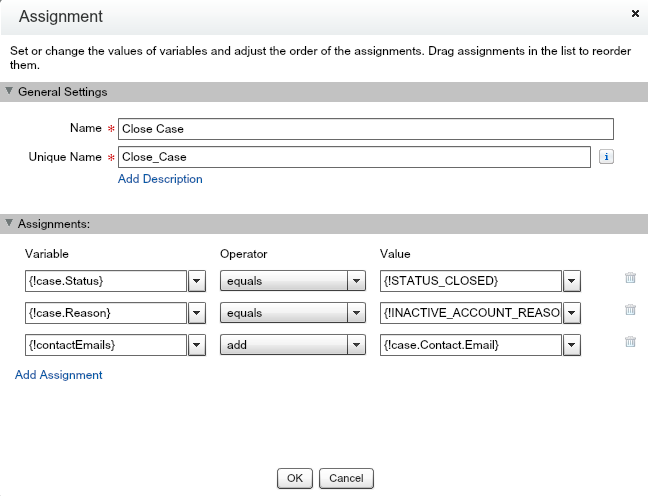
Task: Close the Assignment dialog
Action: tap(636, 14)
